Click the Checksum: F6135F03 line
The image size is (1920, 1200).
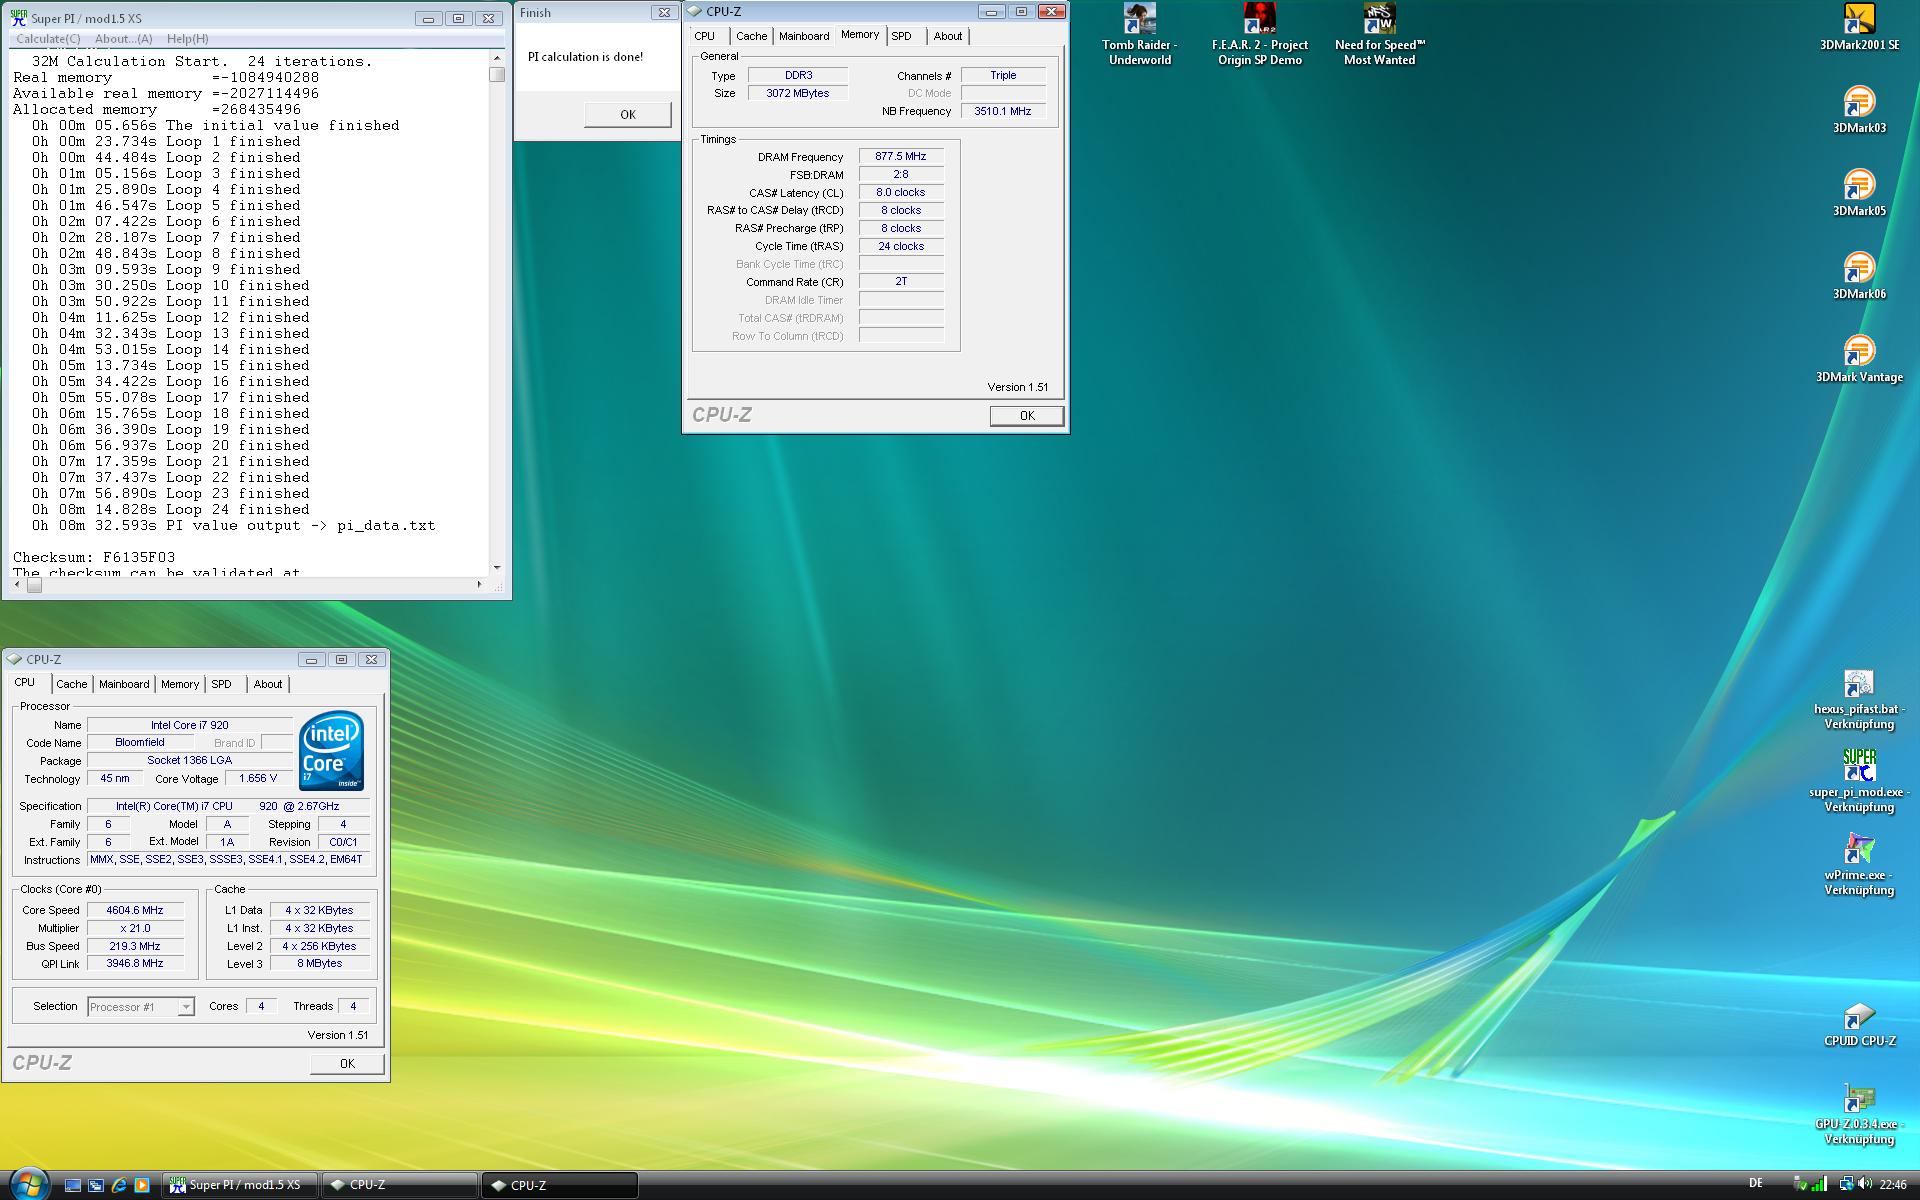[94, 558]
